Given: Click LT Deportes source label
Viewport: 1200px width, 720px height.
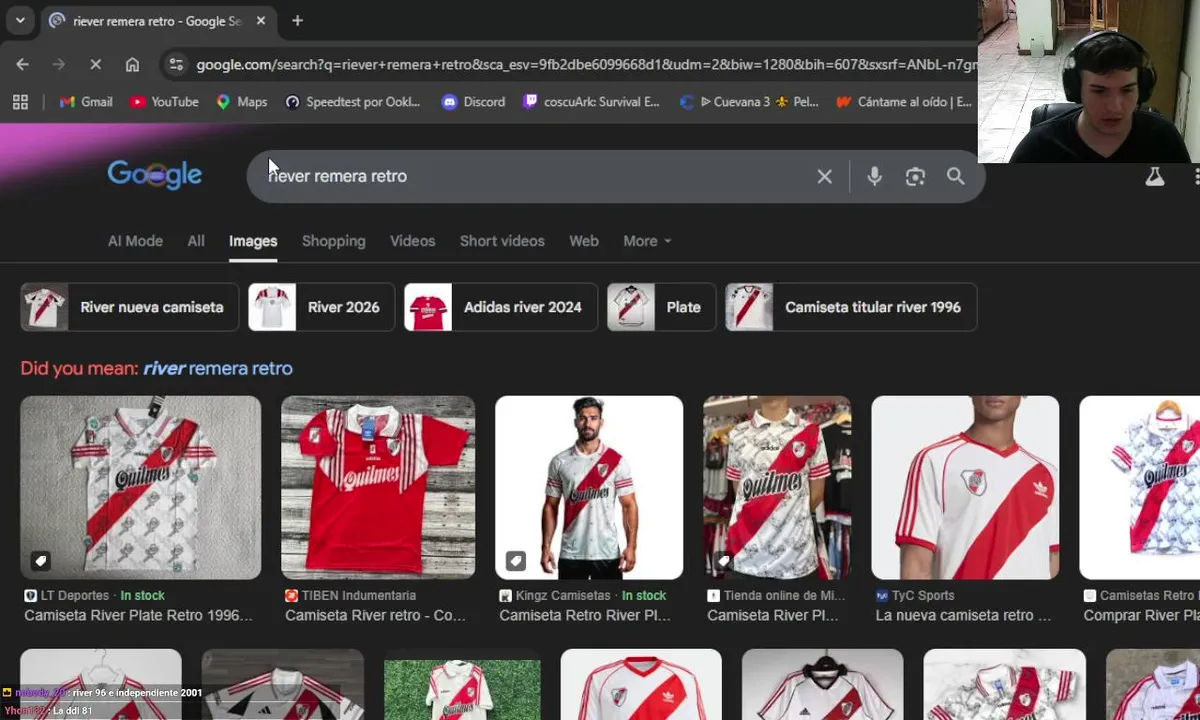Looking at the screenshot, I should [x=75, y=595].
